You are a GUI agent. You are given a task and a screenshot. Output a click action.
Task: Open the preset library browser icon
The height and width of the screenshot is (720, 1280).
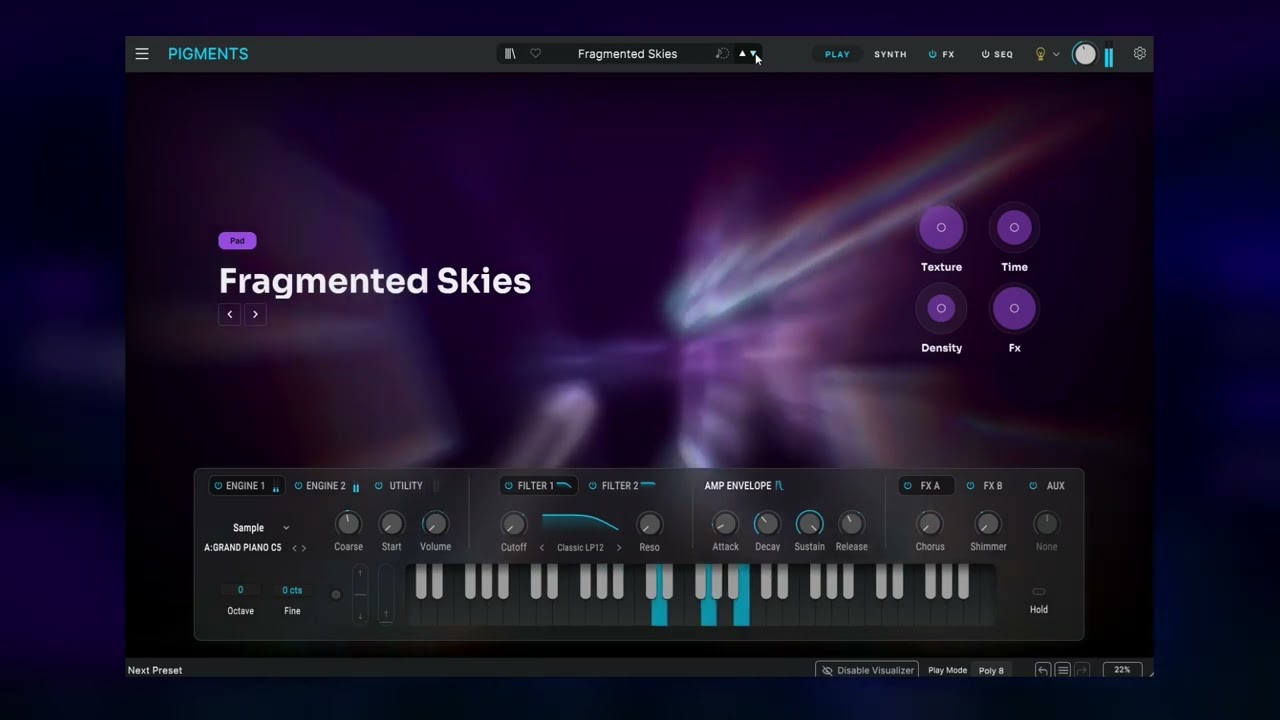point(510,54)
